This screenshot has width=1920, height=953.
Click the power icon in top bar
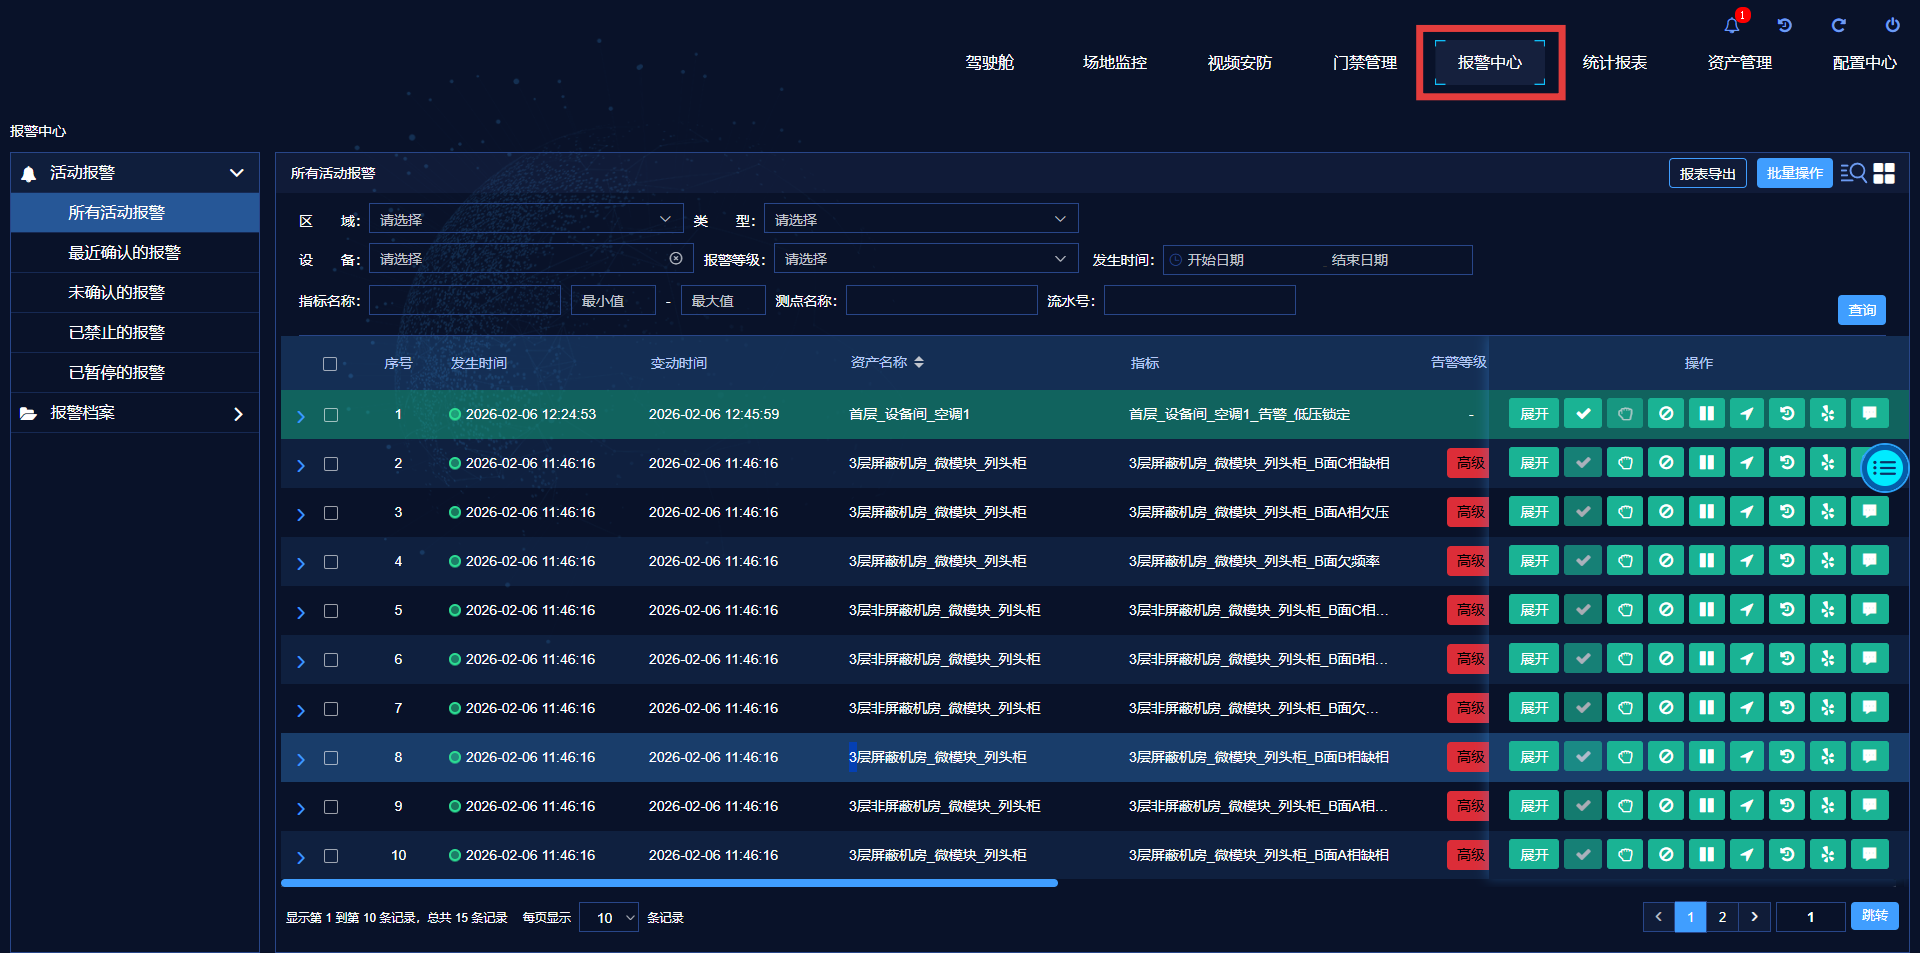1892,26
